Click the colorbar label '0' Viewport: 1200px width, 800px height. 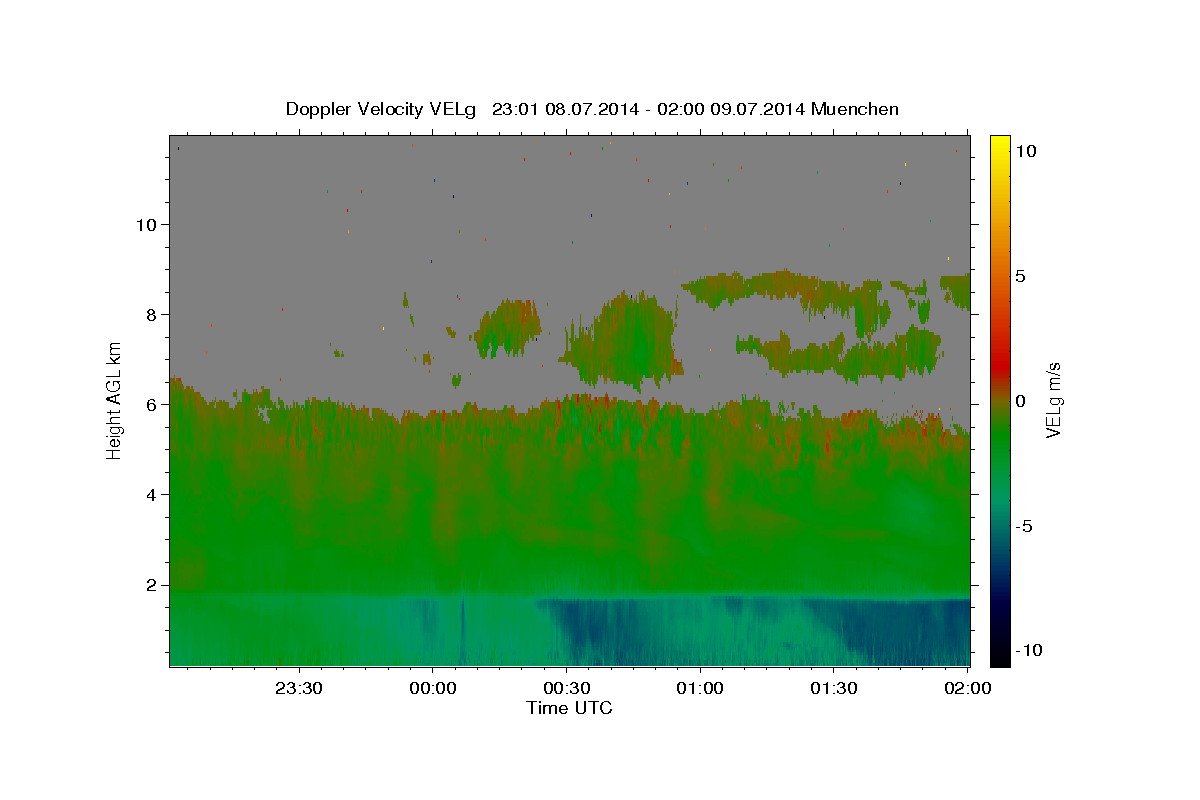tap(1021, 401)
